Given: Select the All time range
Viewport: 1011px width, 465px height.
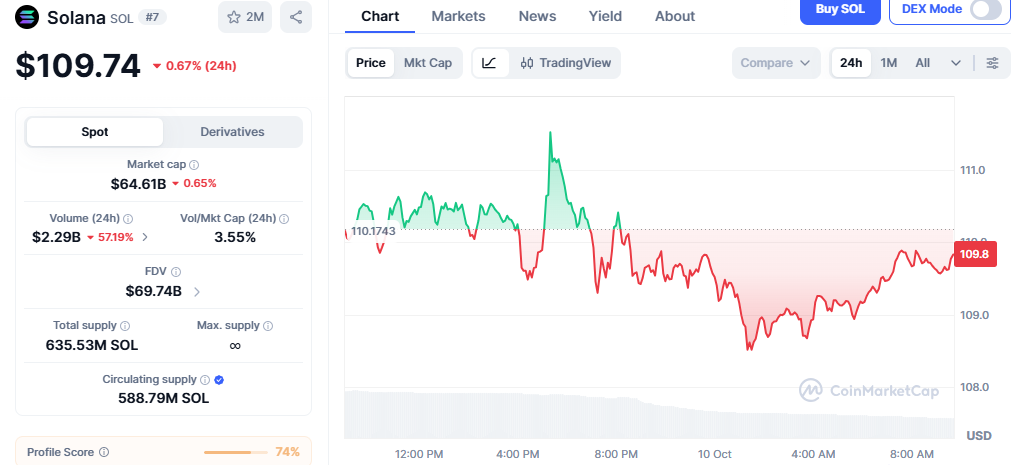Looking at the screenshot, I should tap(923, 63).
